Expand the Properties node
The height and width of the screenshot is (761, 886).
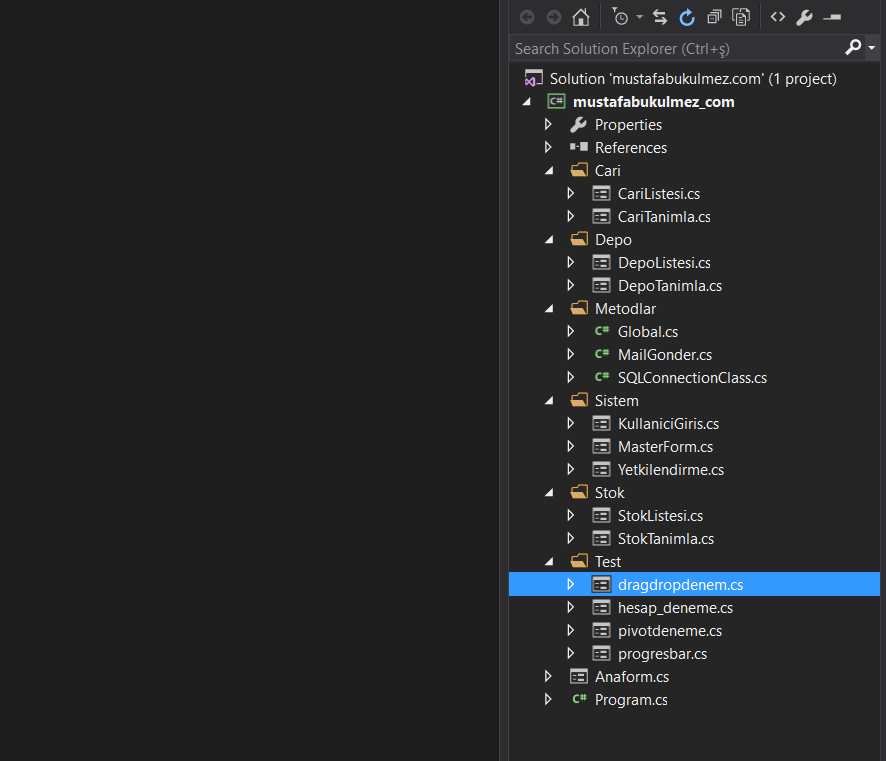pos(548,125)
